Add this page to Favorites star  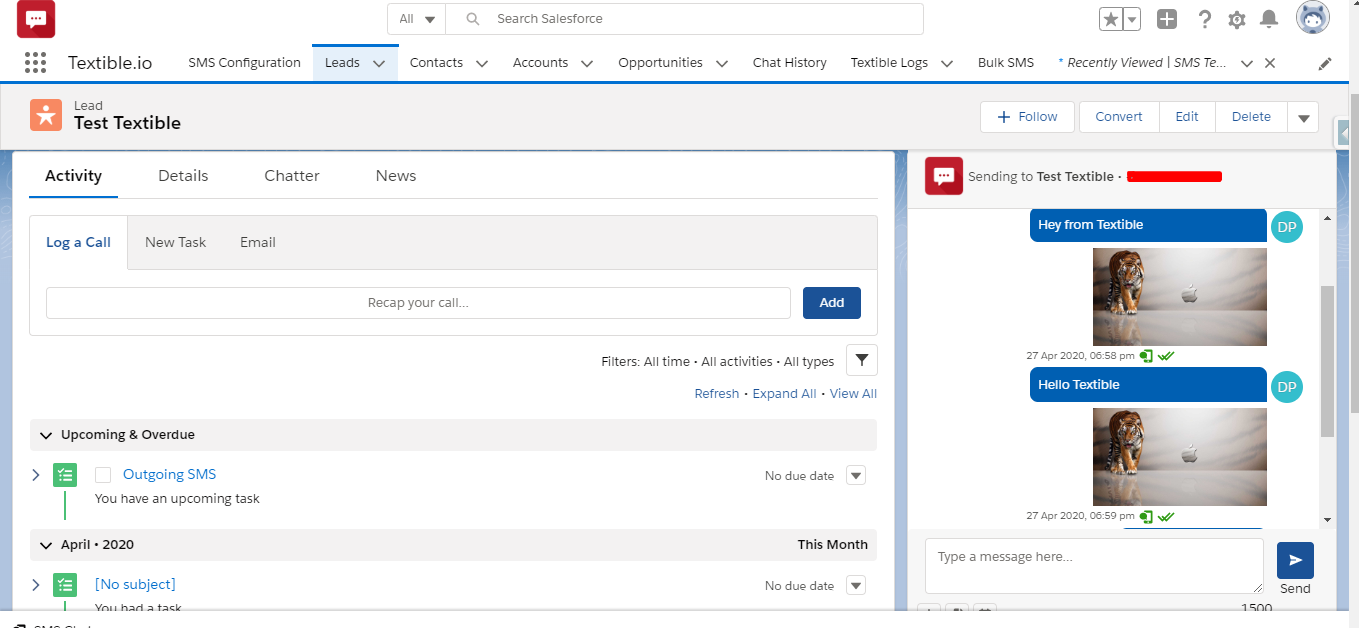[x=1111, y=19]
